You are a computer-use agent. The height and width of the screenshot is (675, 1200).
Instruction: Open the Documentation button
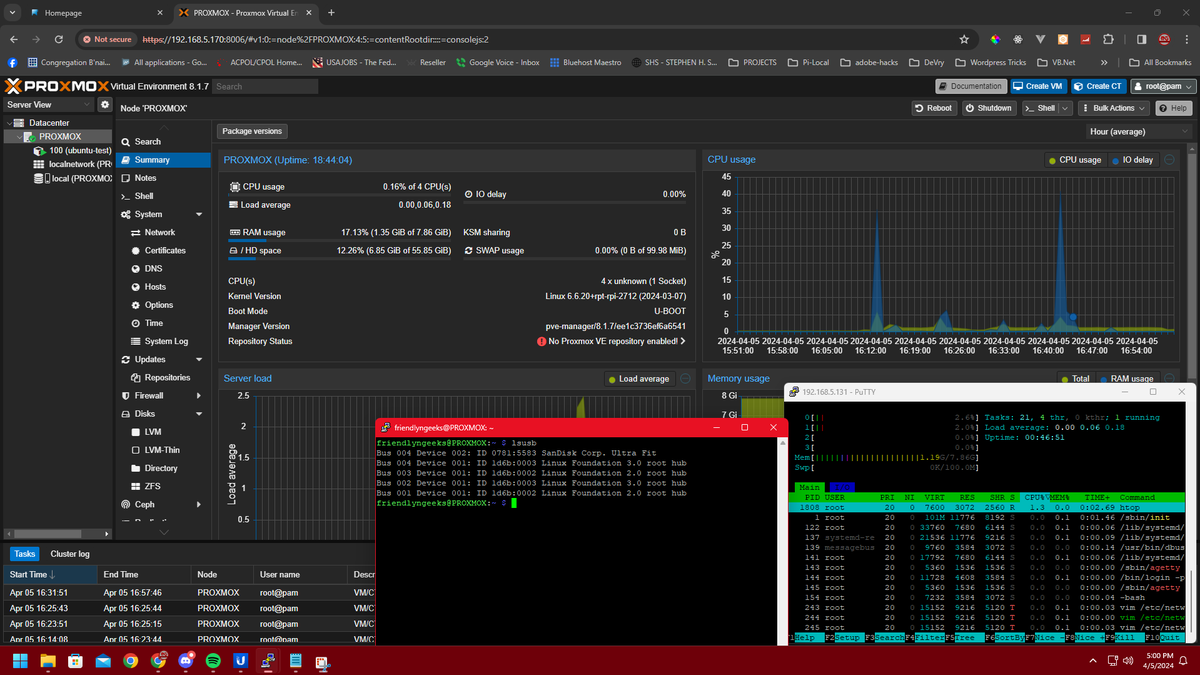click(970, 86)
